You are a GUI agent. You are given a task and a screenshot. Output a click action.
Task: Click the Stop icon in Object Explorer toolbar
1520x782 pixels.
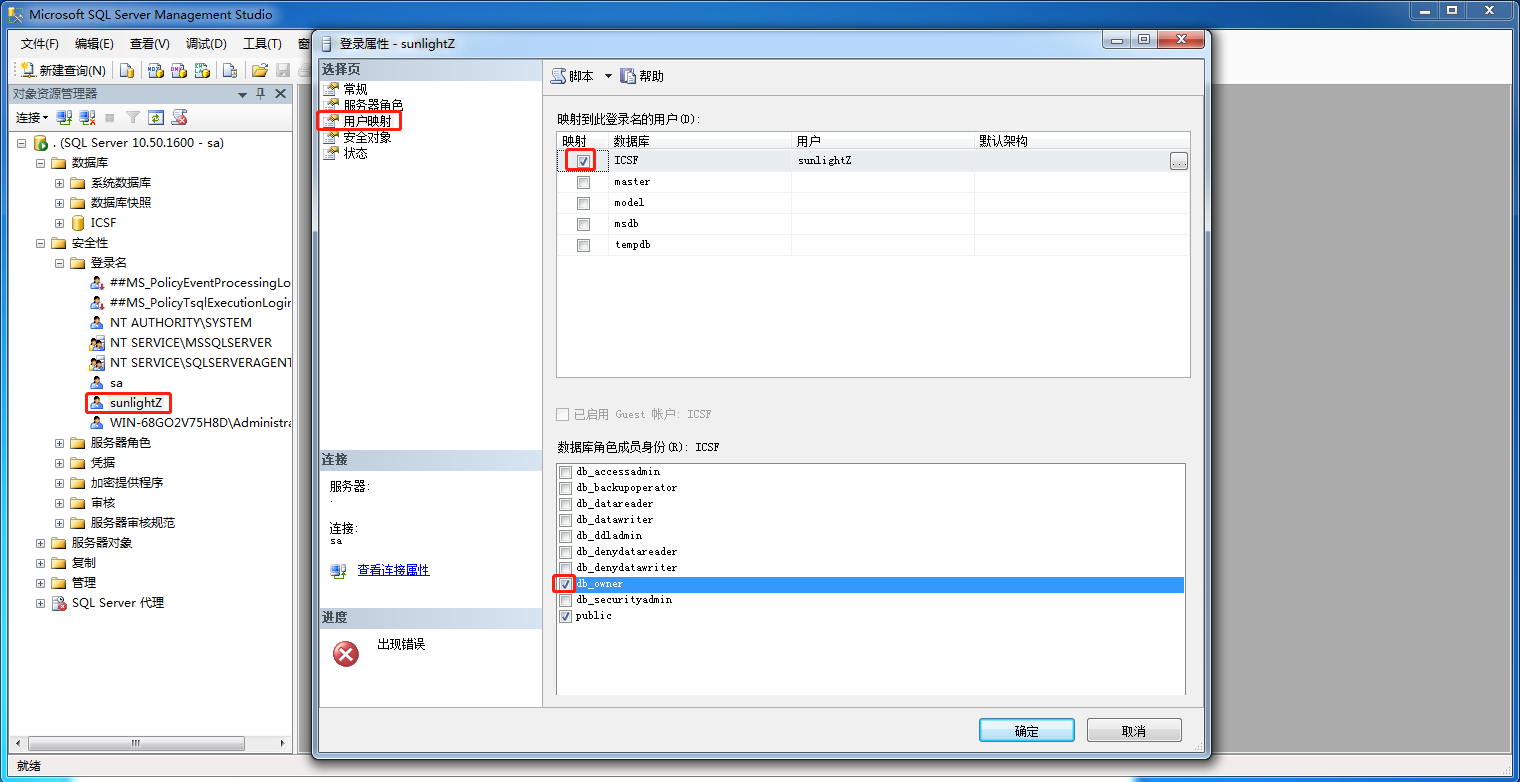pyautogui.click(x=110, y=118)
